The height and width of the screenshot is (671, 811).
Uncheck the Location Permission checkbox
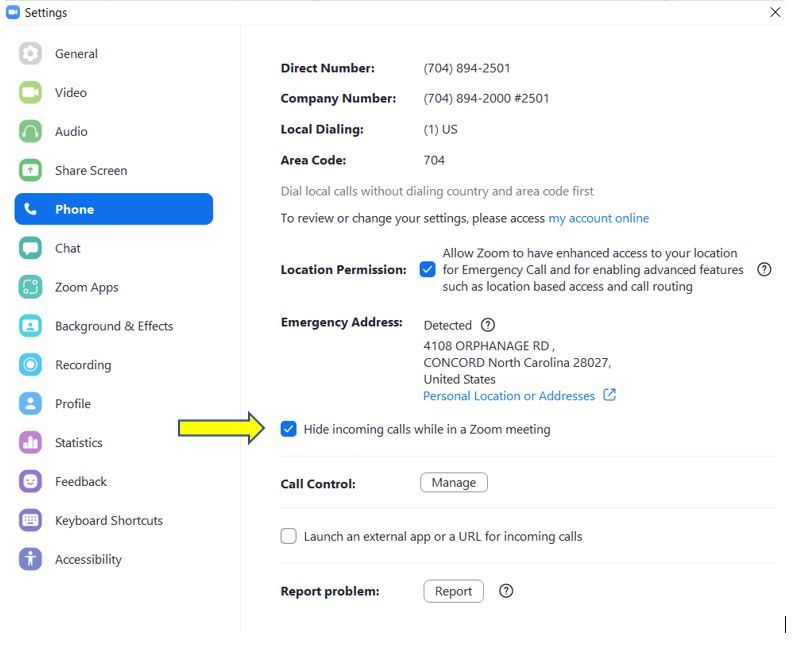[x=428, y=270]
